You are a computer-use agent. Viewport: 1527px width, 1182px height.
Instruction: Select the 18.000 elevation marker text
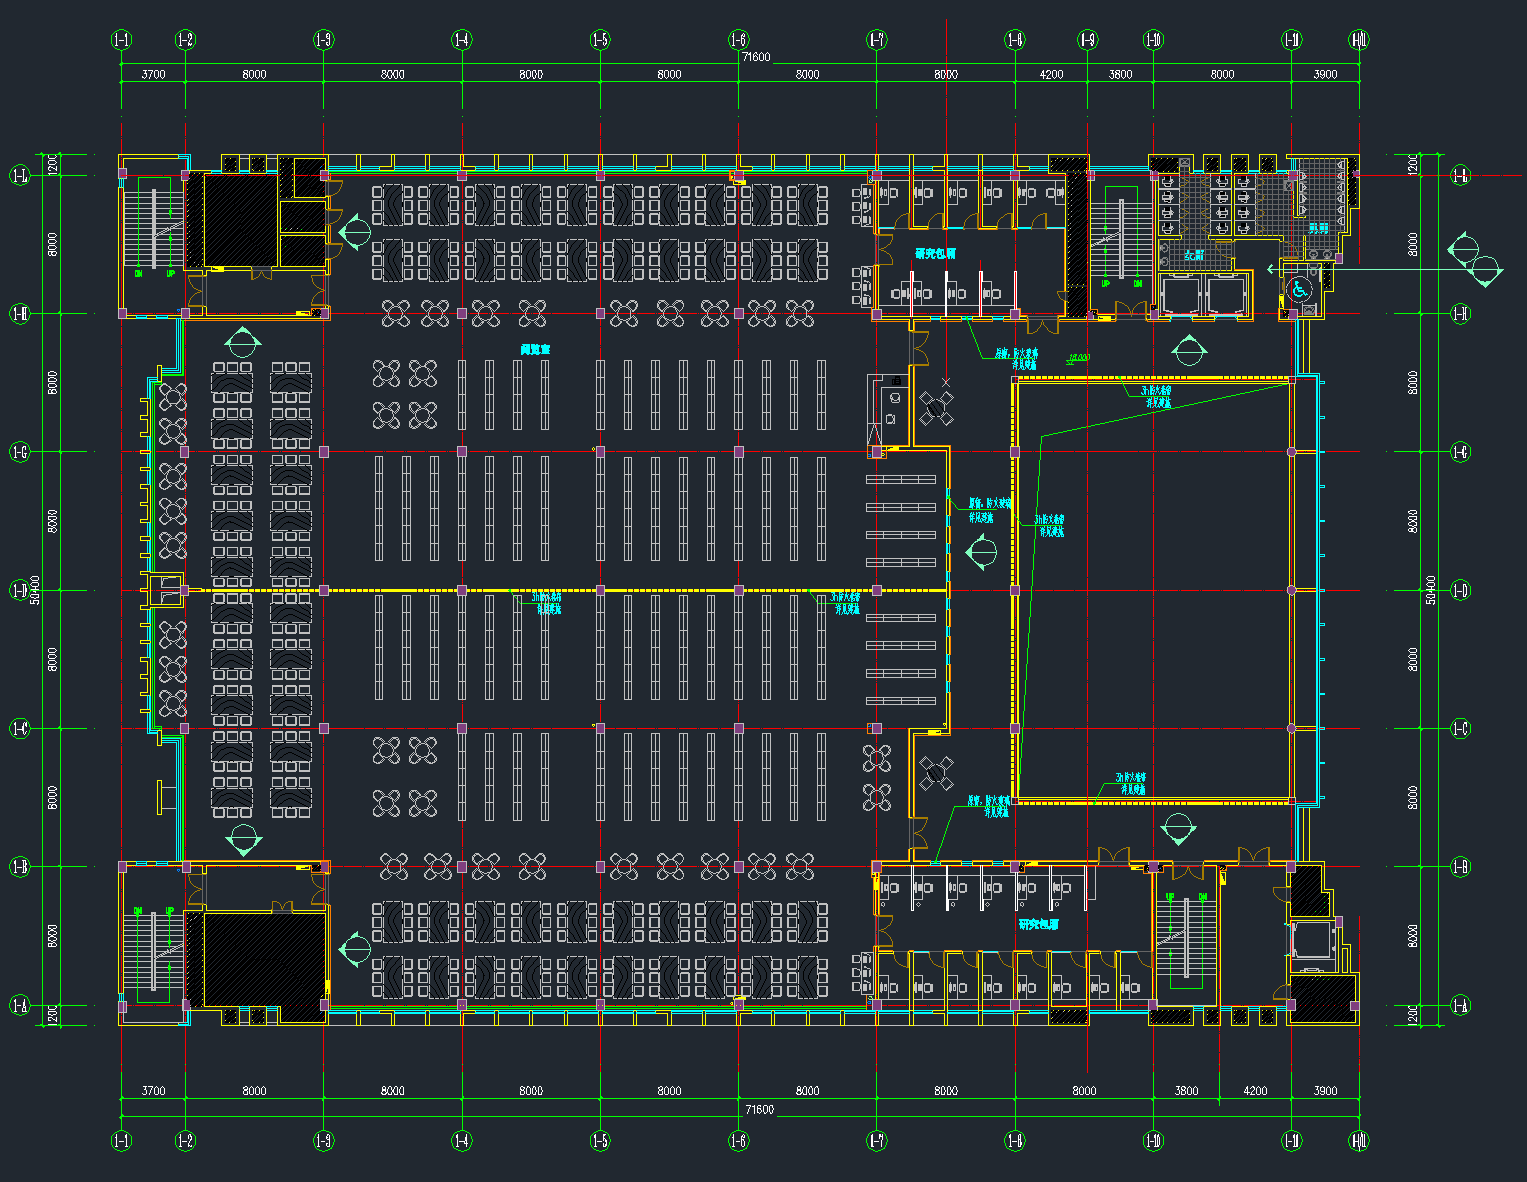1079,357
